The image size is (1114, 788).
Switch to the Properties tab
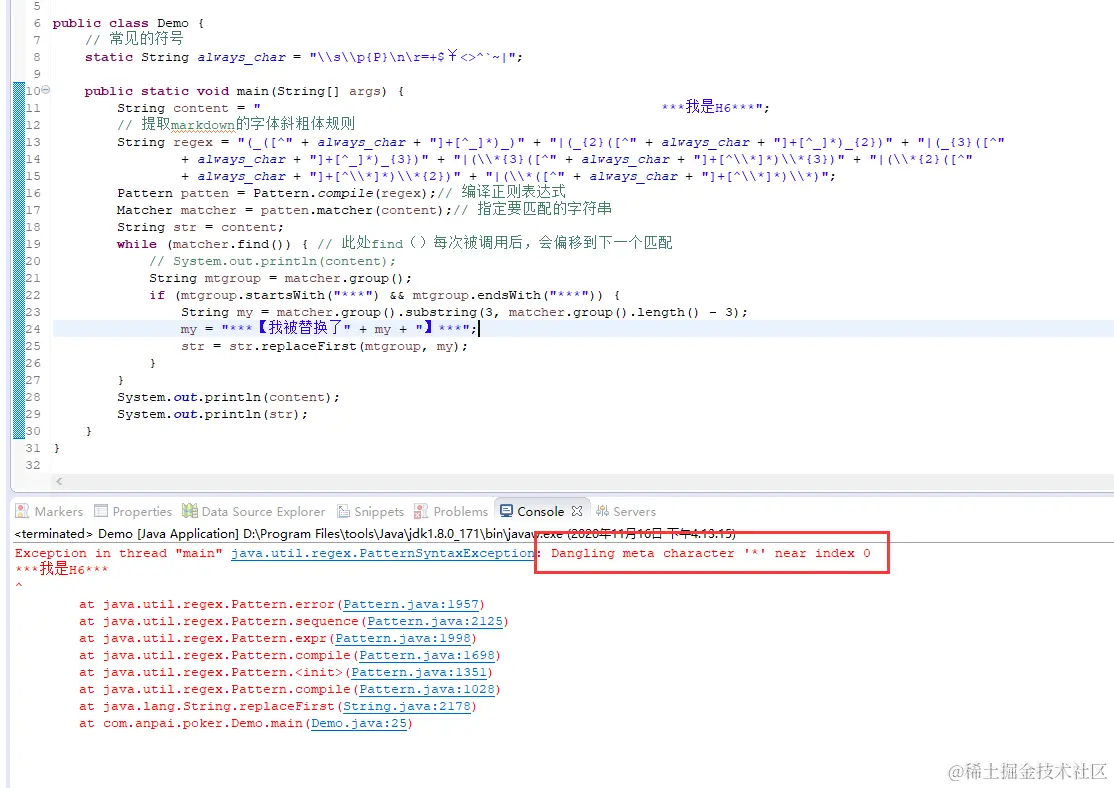tap(133, 512)
